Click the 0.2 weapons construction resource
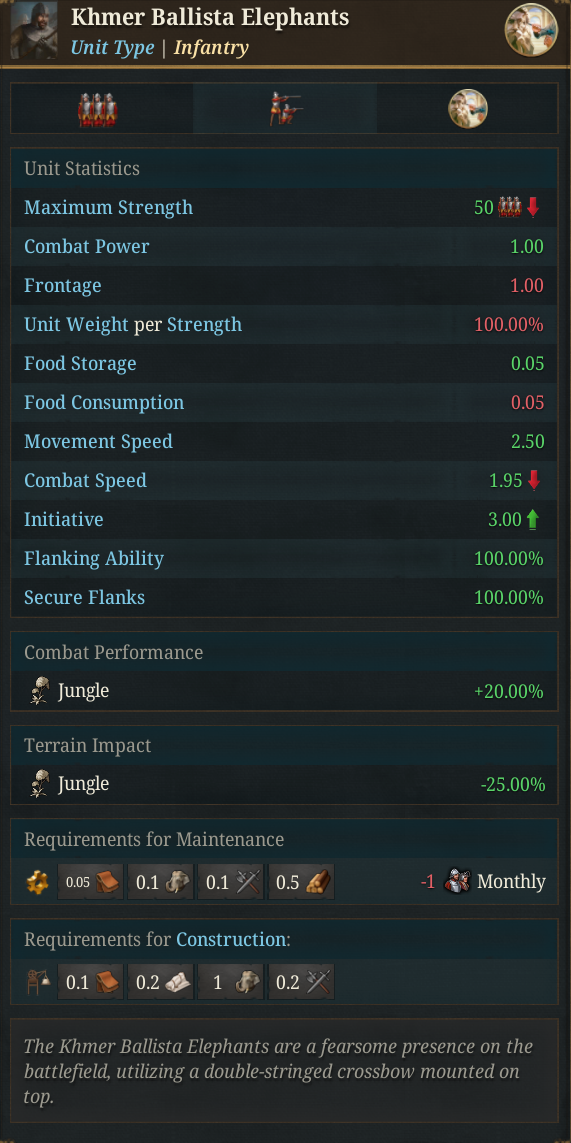Image resolution: width=571 pixels, height=1143 pixels. (x=302, y=983)
